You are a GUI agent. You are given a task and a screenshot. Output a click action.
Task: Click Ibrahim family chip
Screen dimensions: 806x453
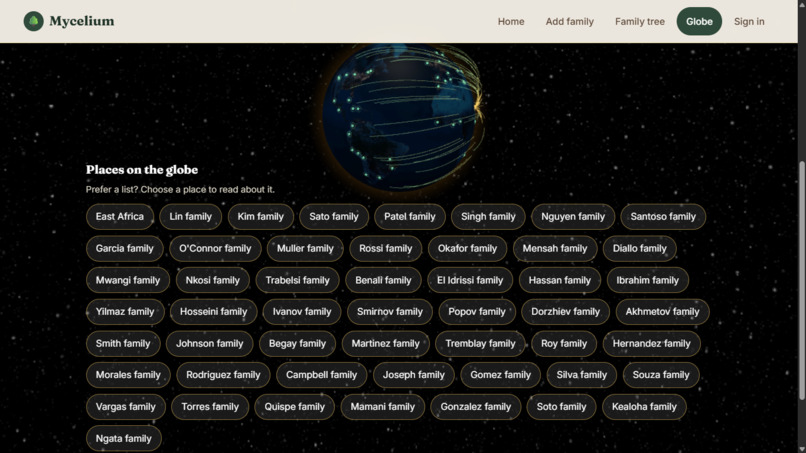coord(647,280)
